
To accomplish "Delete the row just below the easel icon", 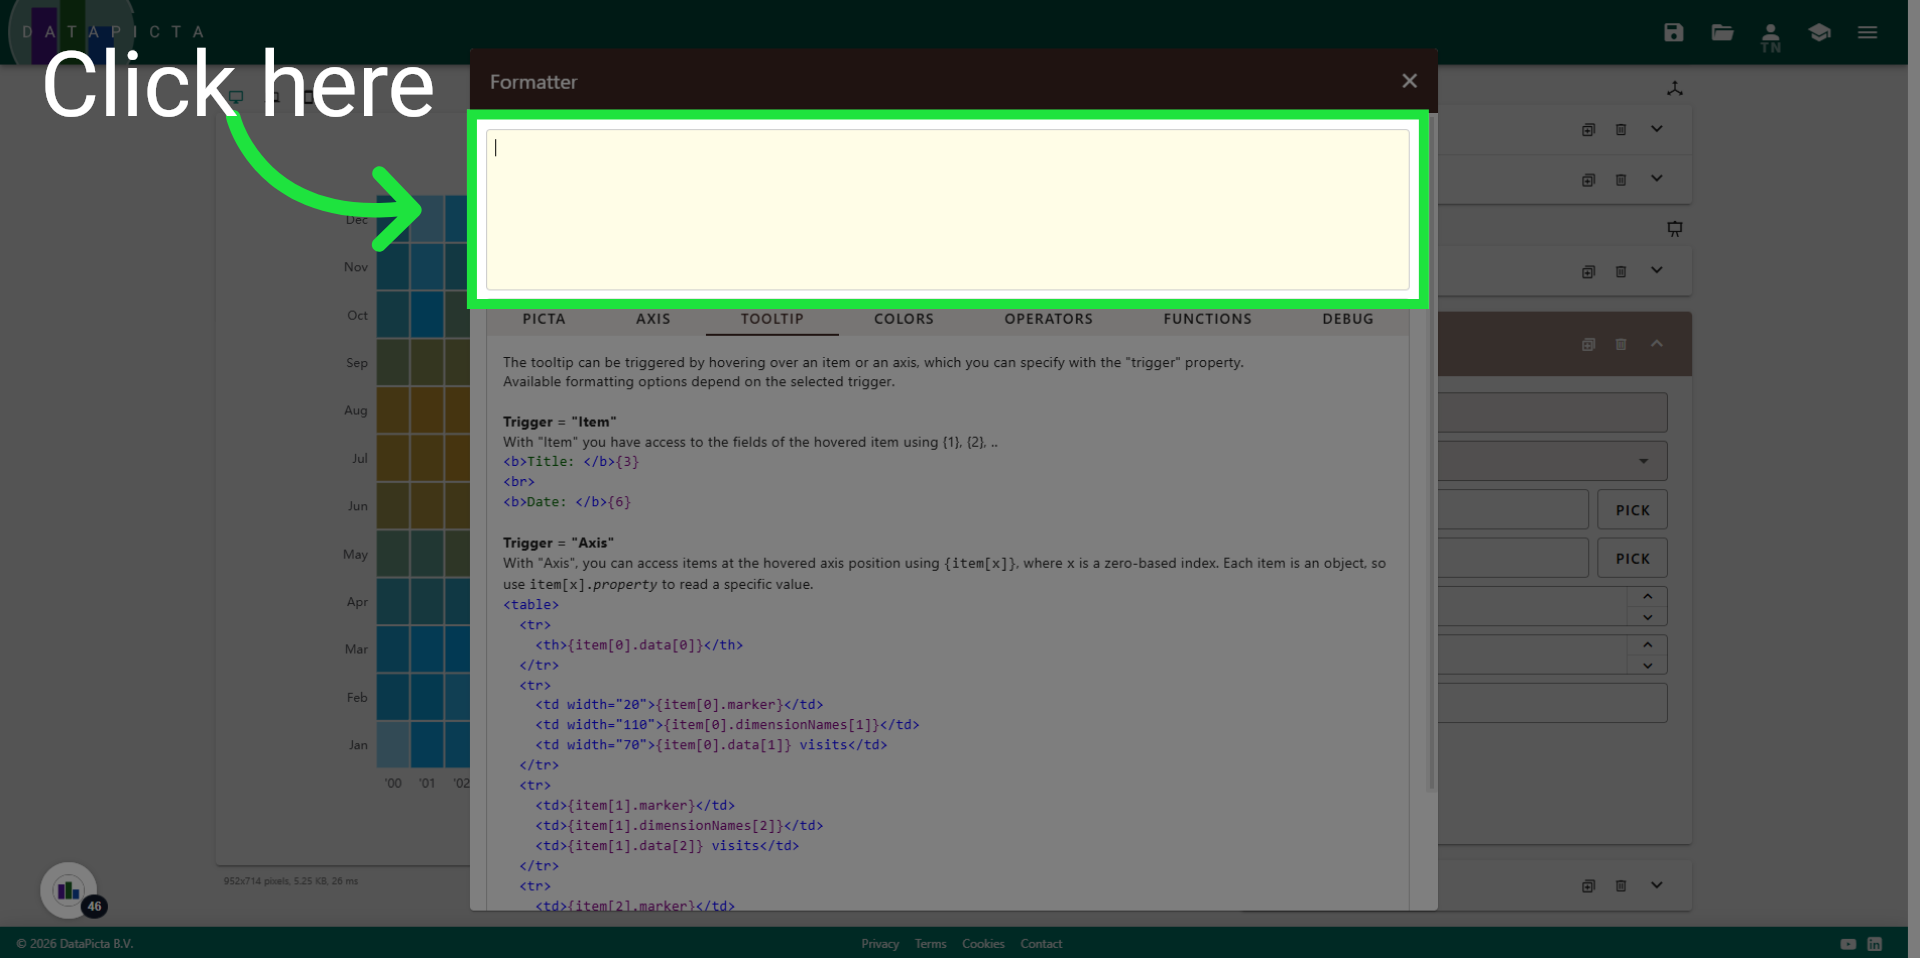I will [1621, 272].
